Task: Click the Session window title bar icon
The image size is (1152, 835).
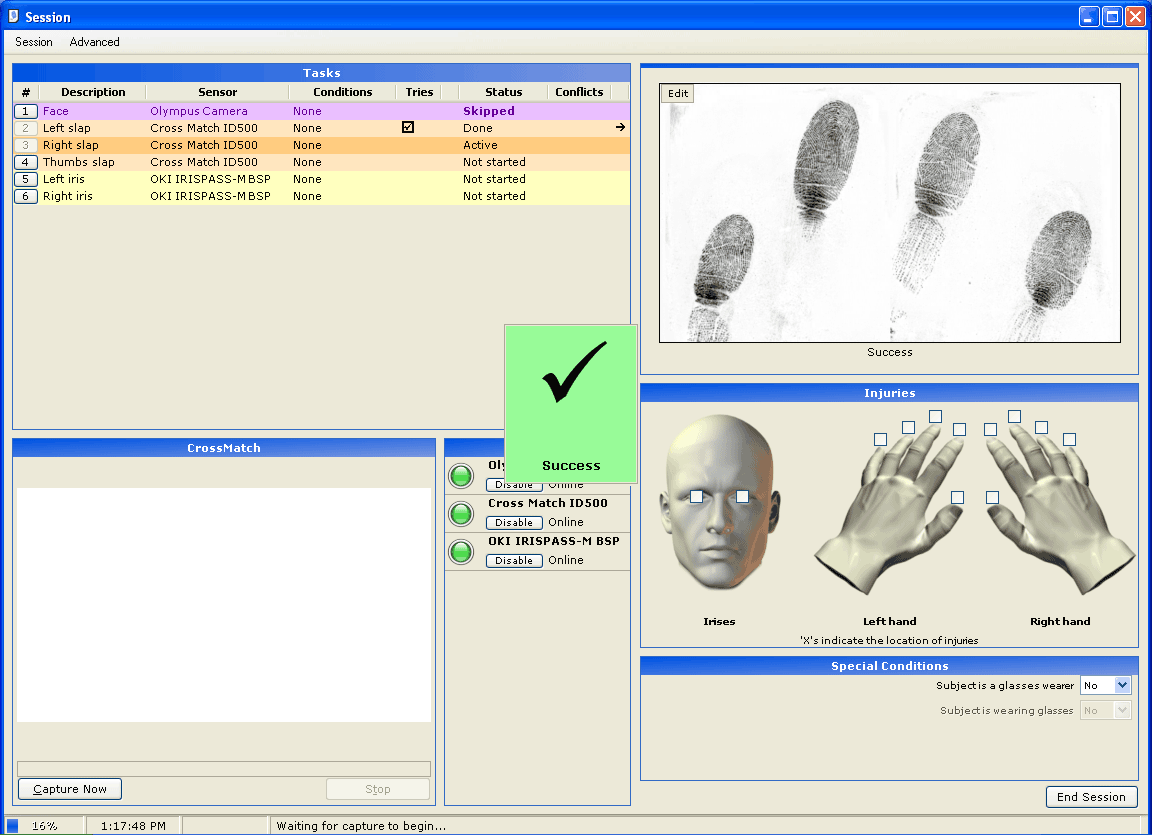Action: point(13,17)
